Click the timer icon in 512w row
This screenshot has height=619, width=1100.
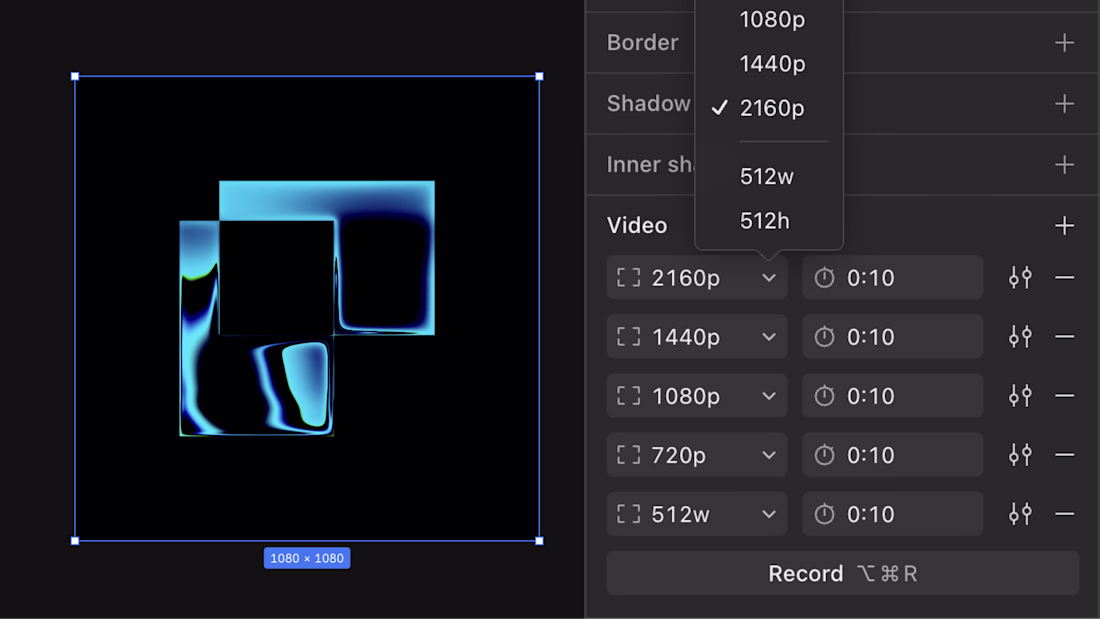pos(824,514)
